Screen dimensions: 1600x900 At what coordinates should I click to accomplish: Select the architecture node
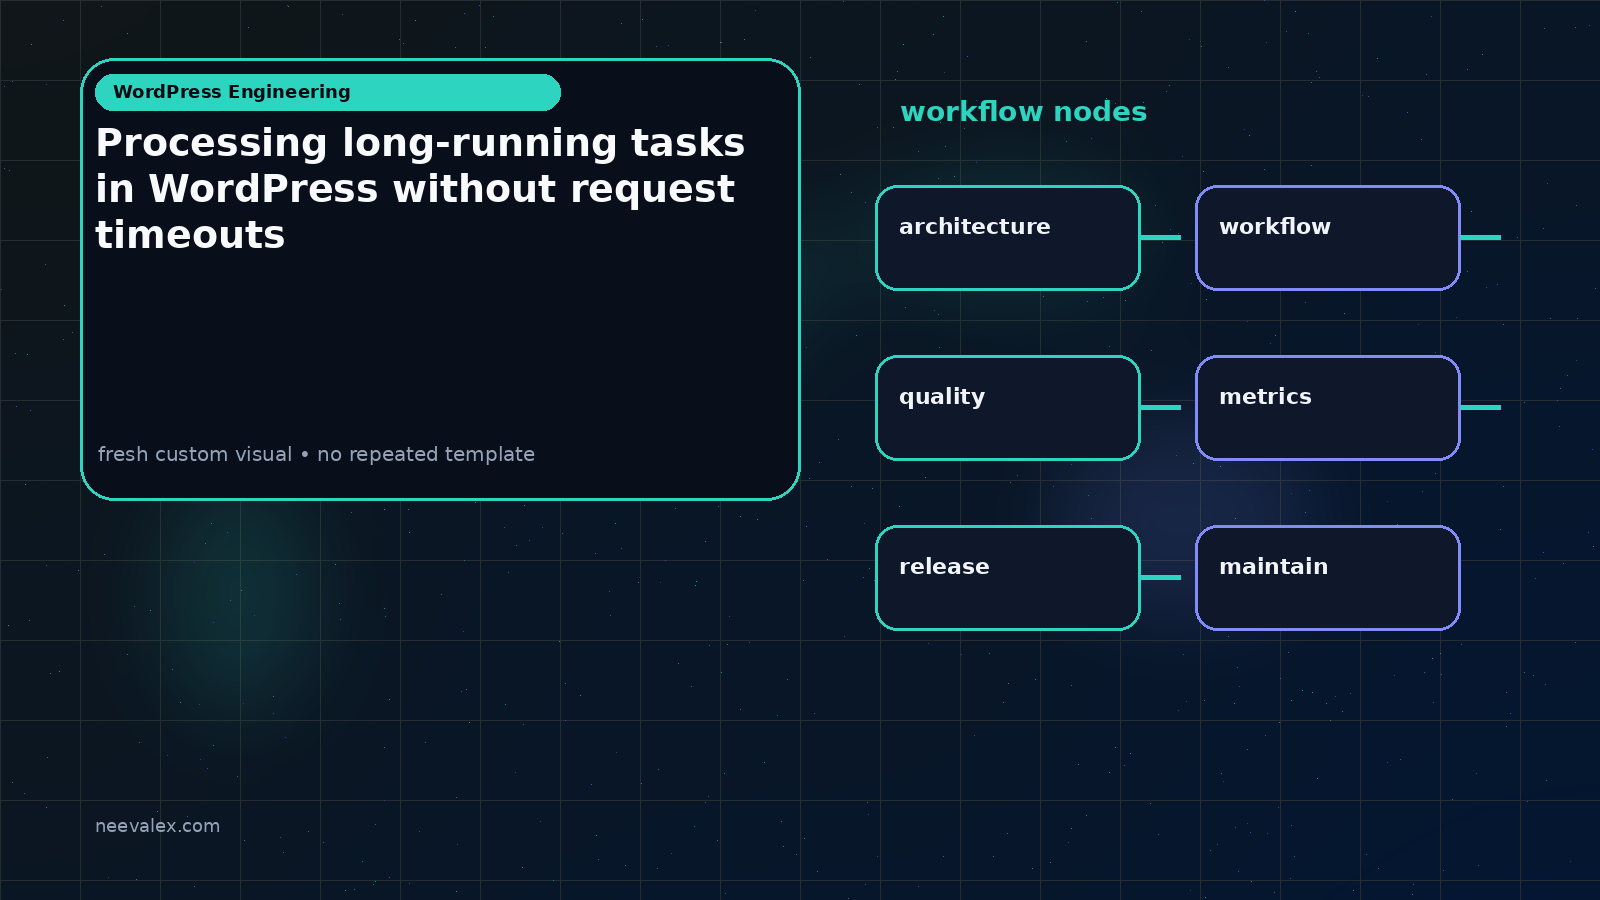[1008, 238]
